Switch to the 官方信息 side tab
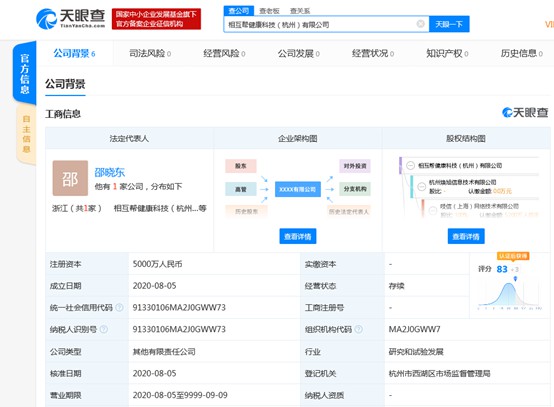 [24, 73]
